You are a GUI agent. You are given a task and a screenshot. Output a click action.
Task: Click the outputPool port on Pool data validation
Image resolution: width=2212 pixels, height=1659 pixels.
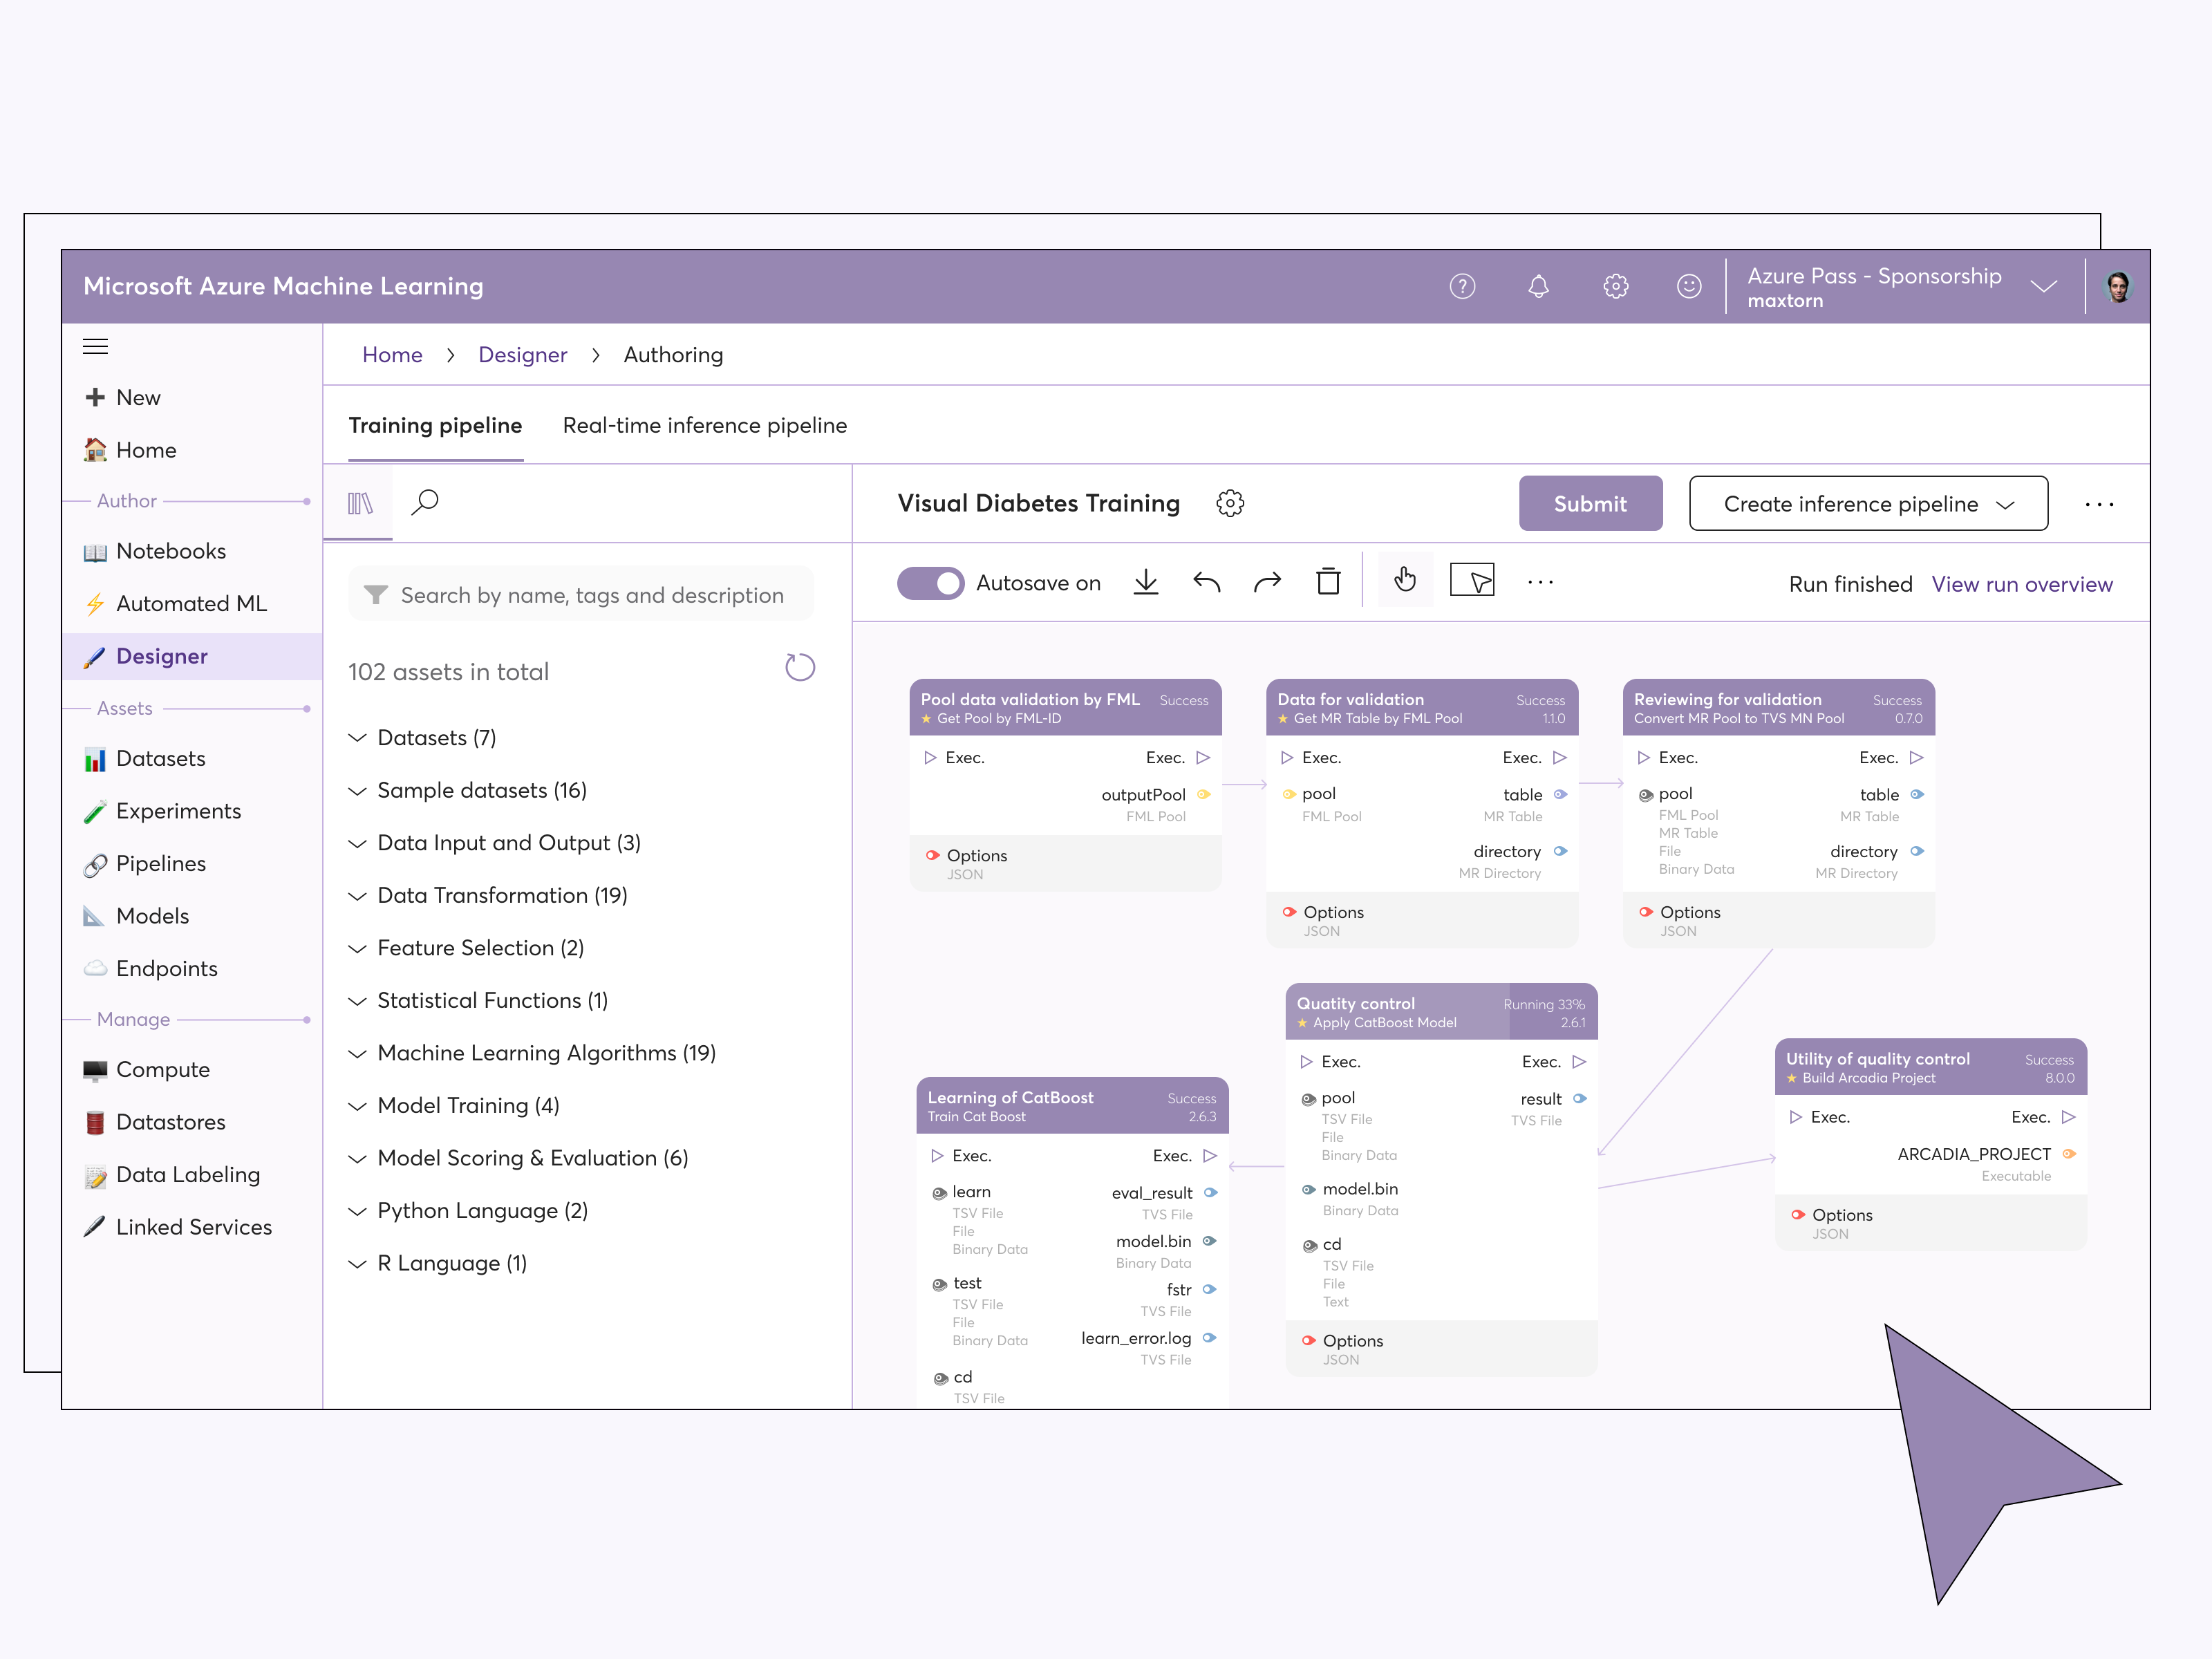[1204, 795]
